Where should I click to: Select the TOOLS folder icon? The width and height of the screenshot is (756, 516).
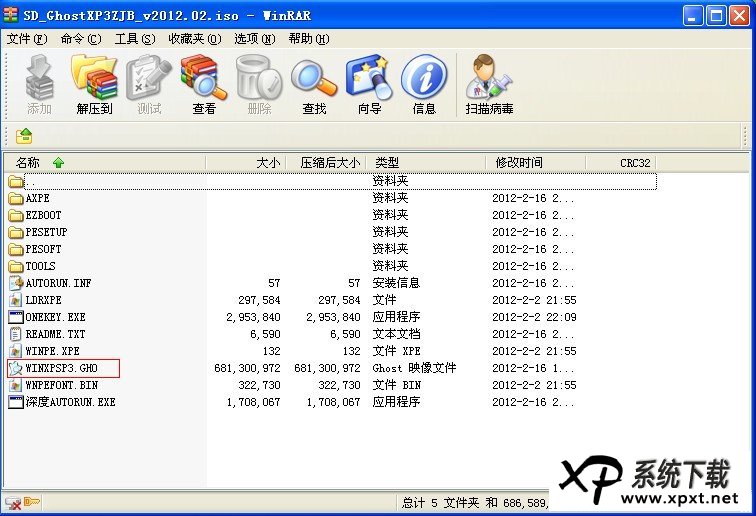[x=16, y=266]
